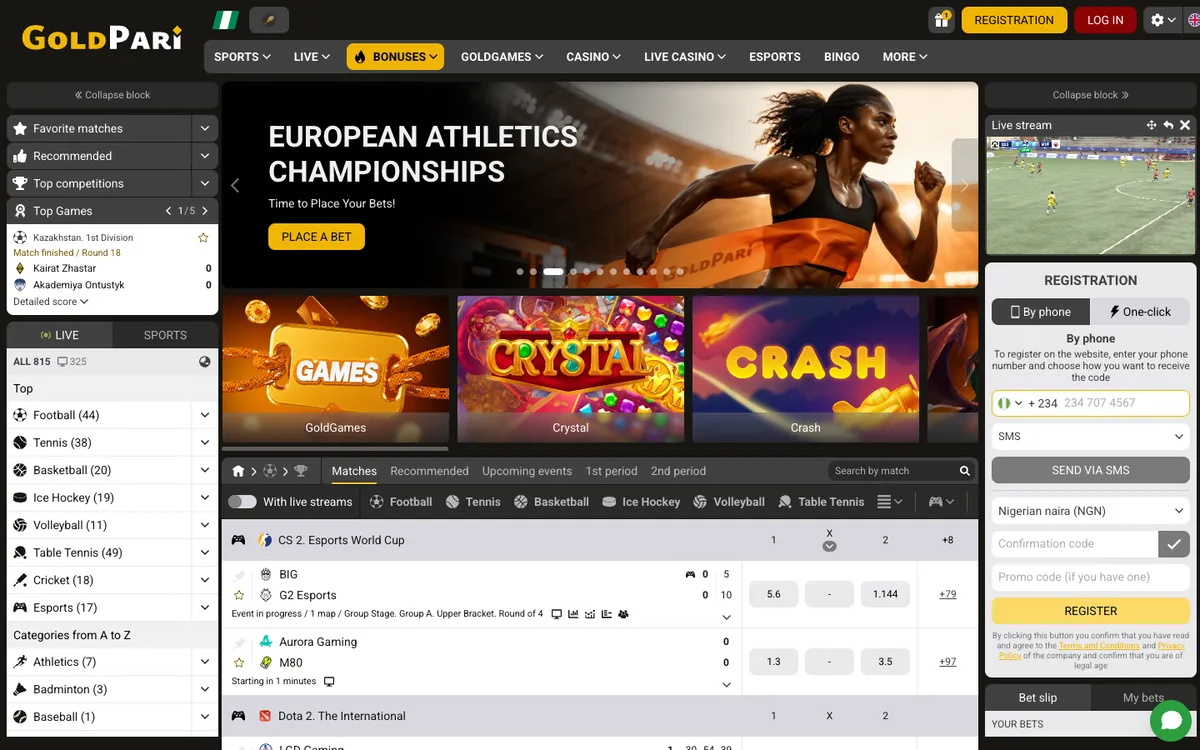Go to ESPORTS page
The image size is (1200, 750).
tap(775, 57)
